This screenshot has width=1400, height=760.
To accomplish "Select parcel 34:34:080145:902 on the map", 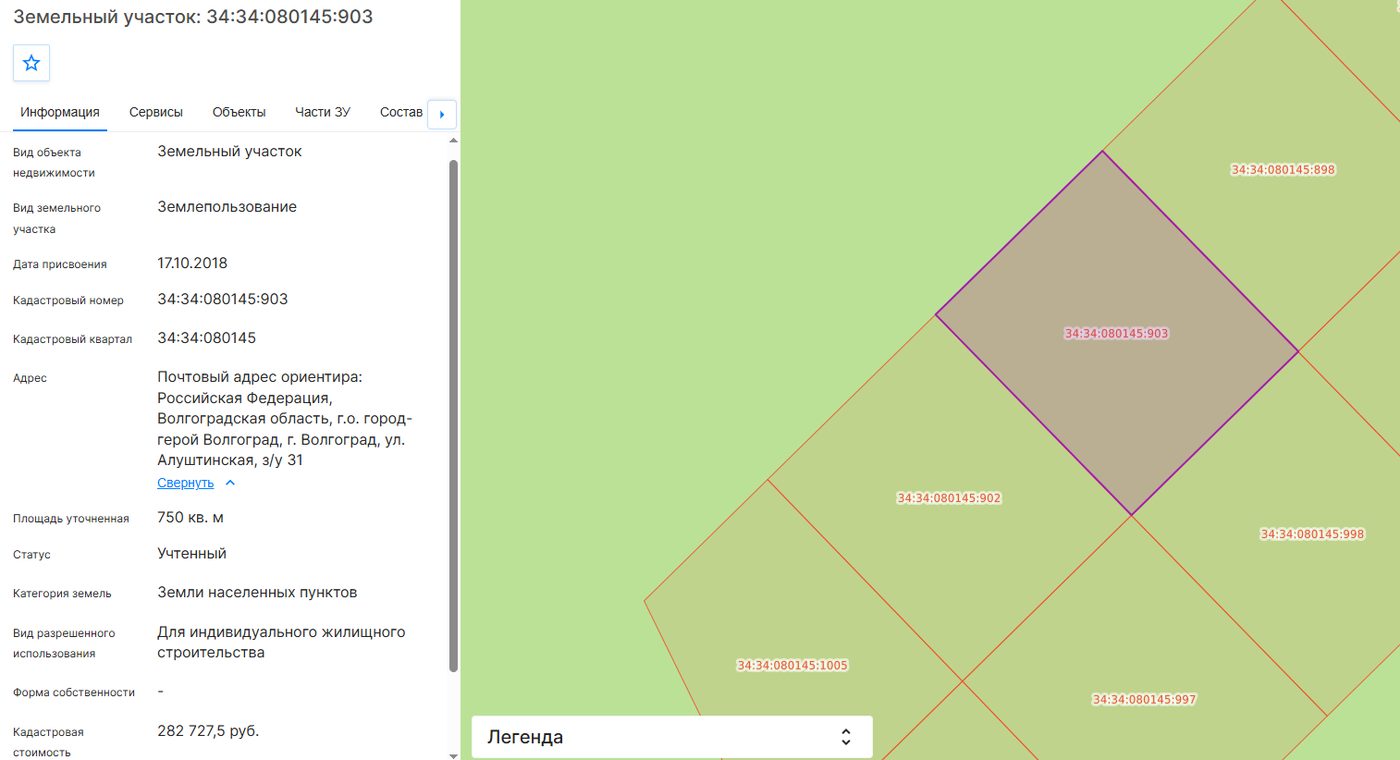I will coord(949,498).
